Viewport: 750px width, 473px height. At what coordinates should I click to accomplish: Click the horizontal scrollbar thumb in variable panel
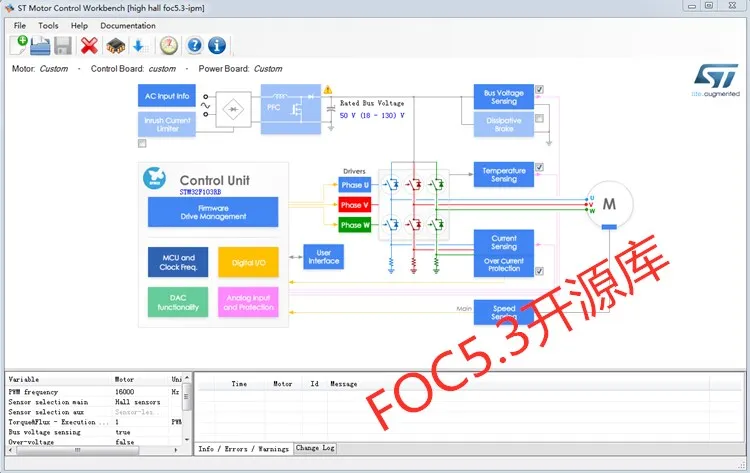77,450
